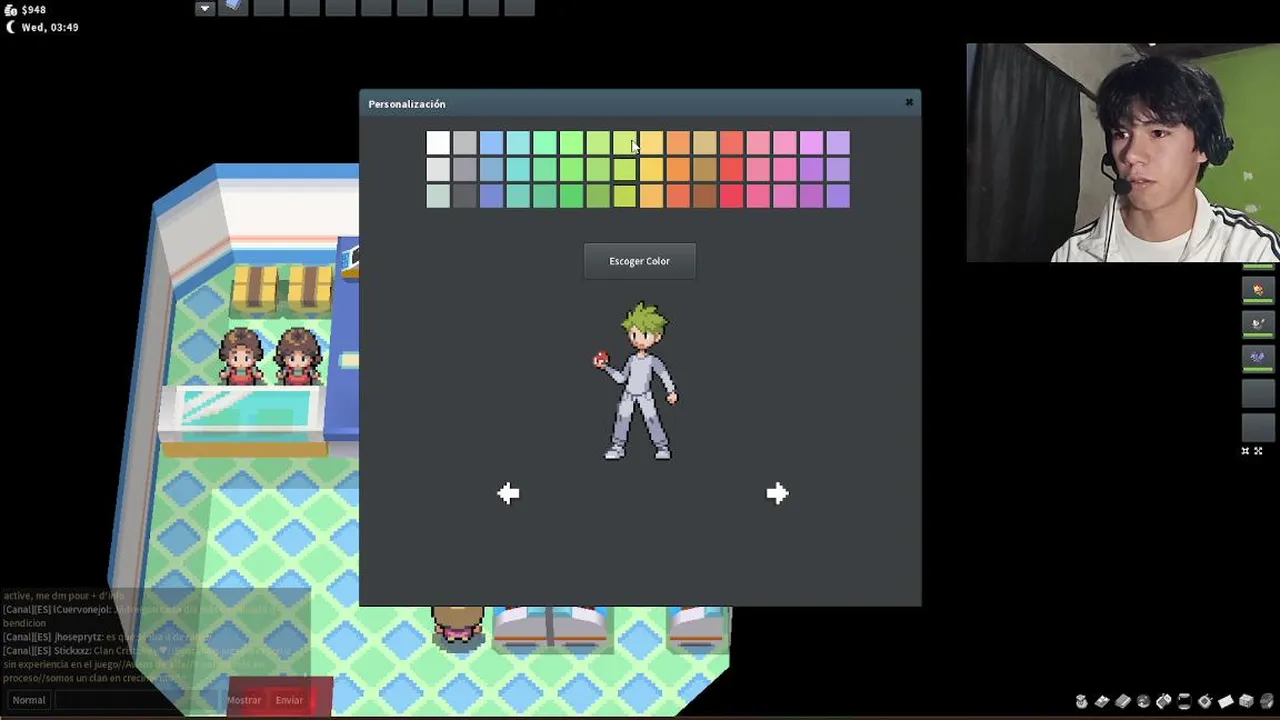Pick the indigo blue swatch in bottom row
Screen dimensions: 1280x720
click(491, 196)
